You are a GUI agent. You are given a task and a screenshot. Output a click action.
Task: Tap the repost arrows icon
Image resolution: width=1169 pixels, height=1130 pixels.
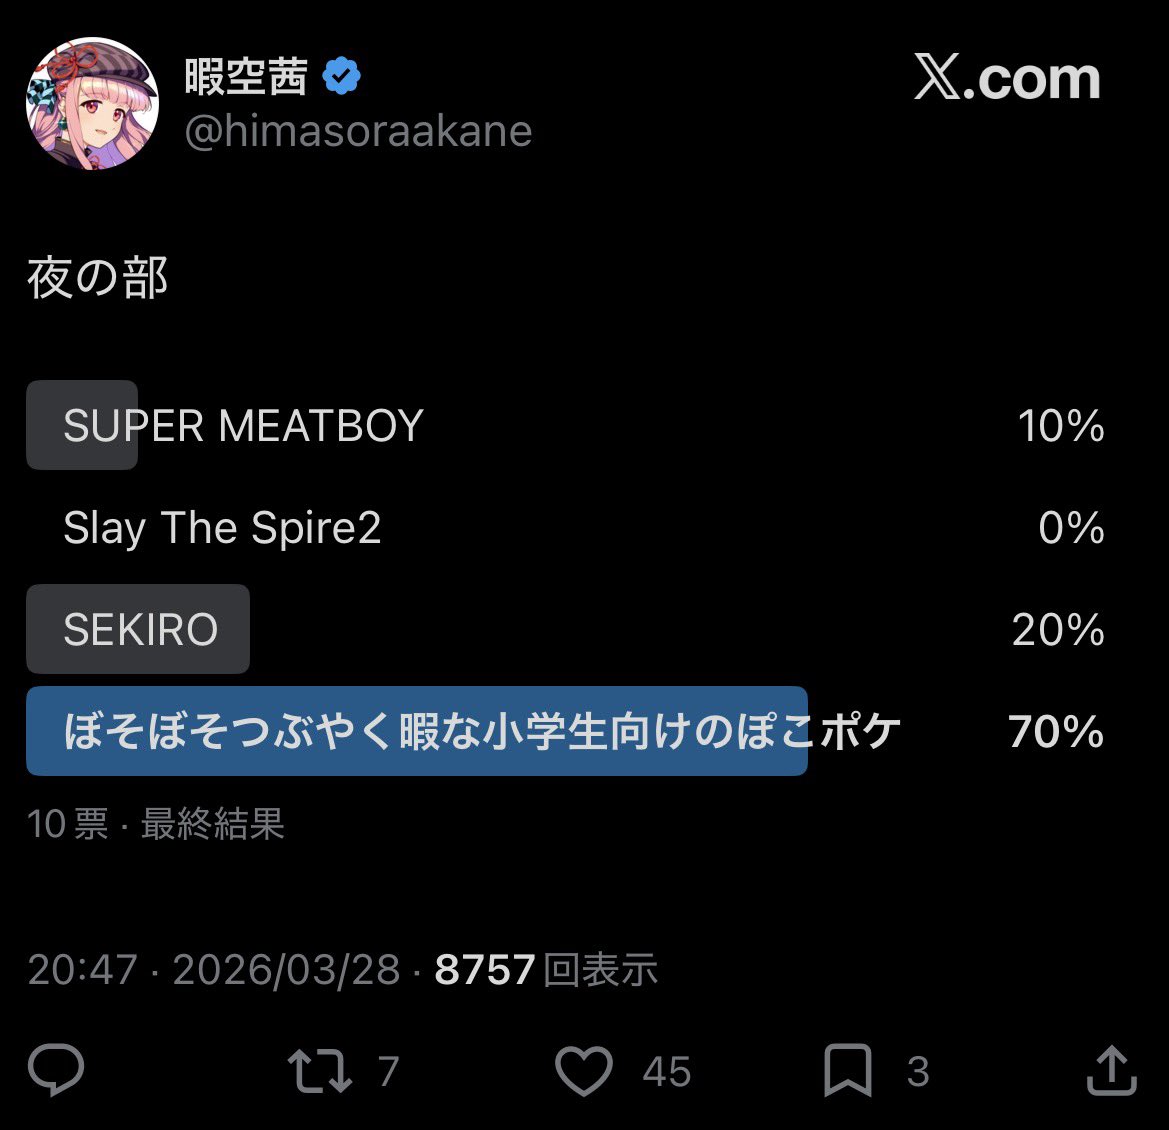[319, 1071]
